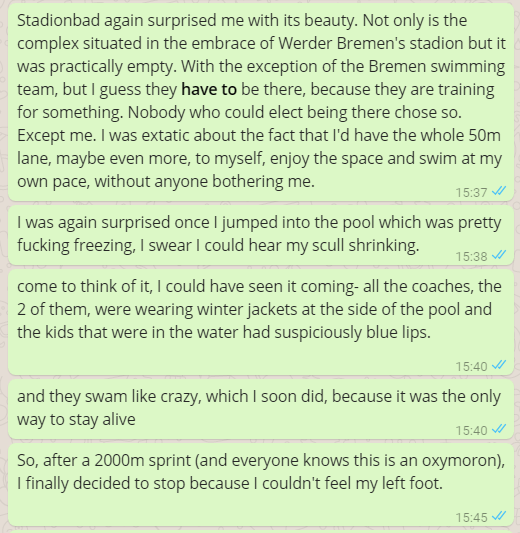Click the word 'Stadionbad' in first message
The width and height of the screenshot is (520, 533).
(58, 20)
